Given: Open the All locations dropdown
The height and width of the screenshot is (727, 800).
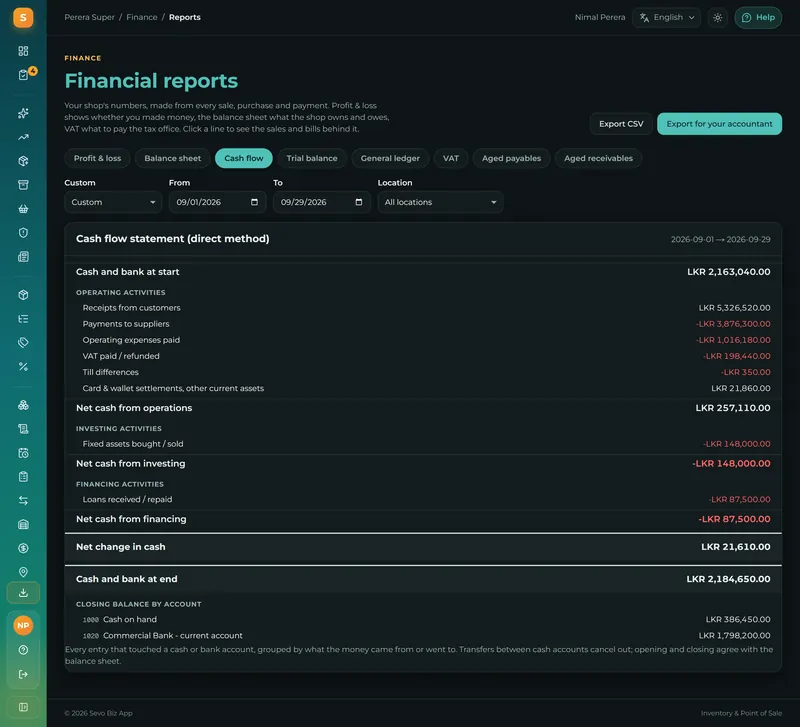Looking at the screenshot, I should pyautogui.click(x=440, y=202).
